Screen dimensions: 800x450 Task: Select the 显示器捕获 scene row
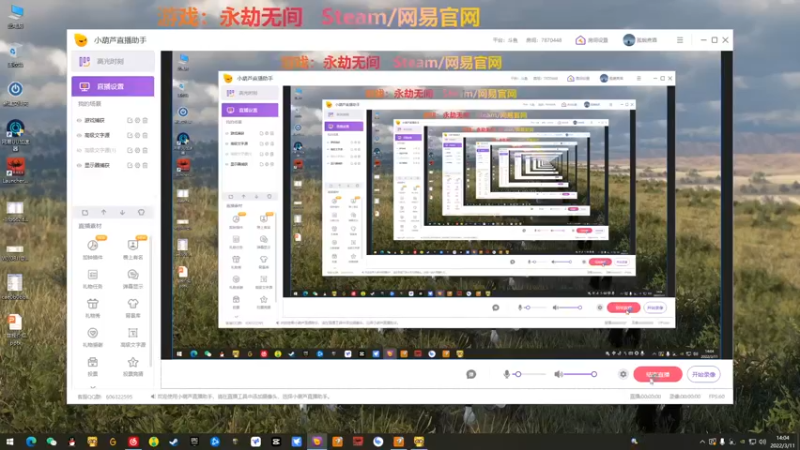click(x=113, y=165)
